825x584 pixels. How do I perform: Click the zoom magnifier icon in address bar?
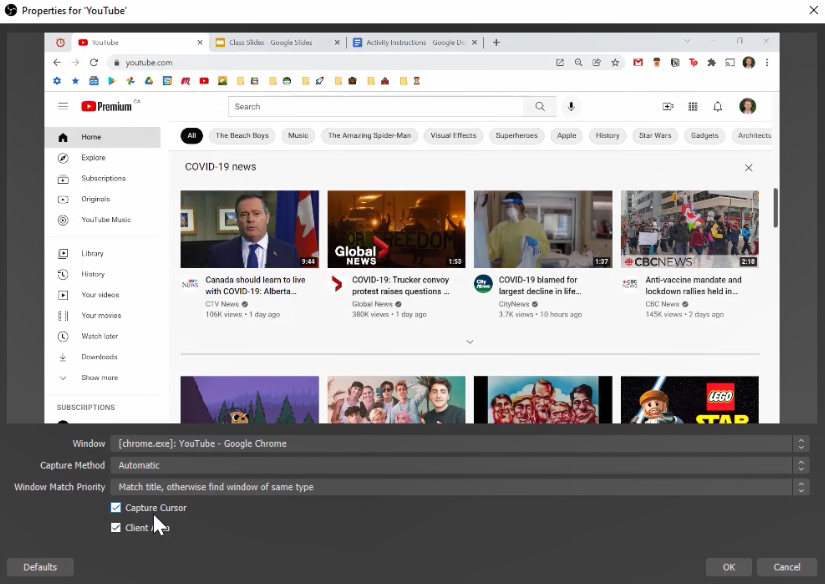pyautogui.click(x=578, y=63)
